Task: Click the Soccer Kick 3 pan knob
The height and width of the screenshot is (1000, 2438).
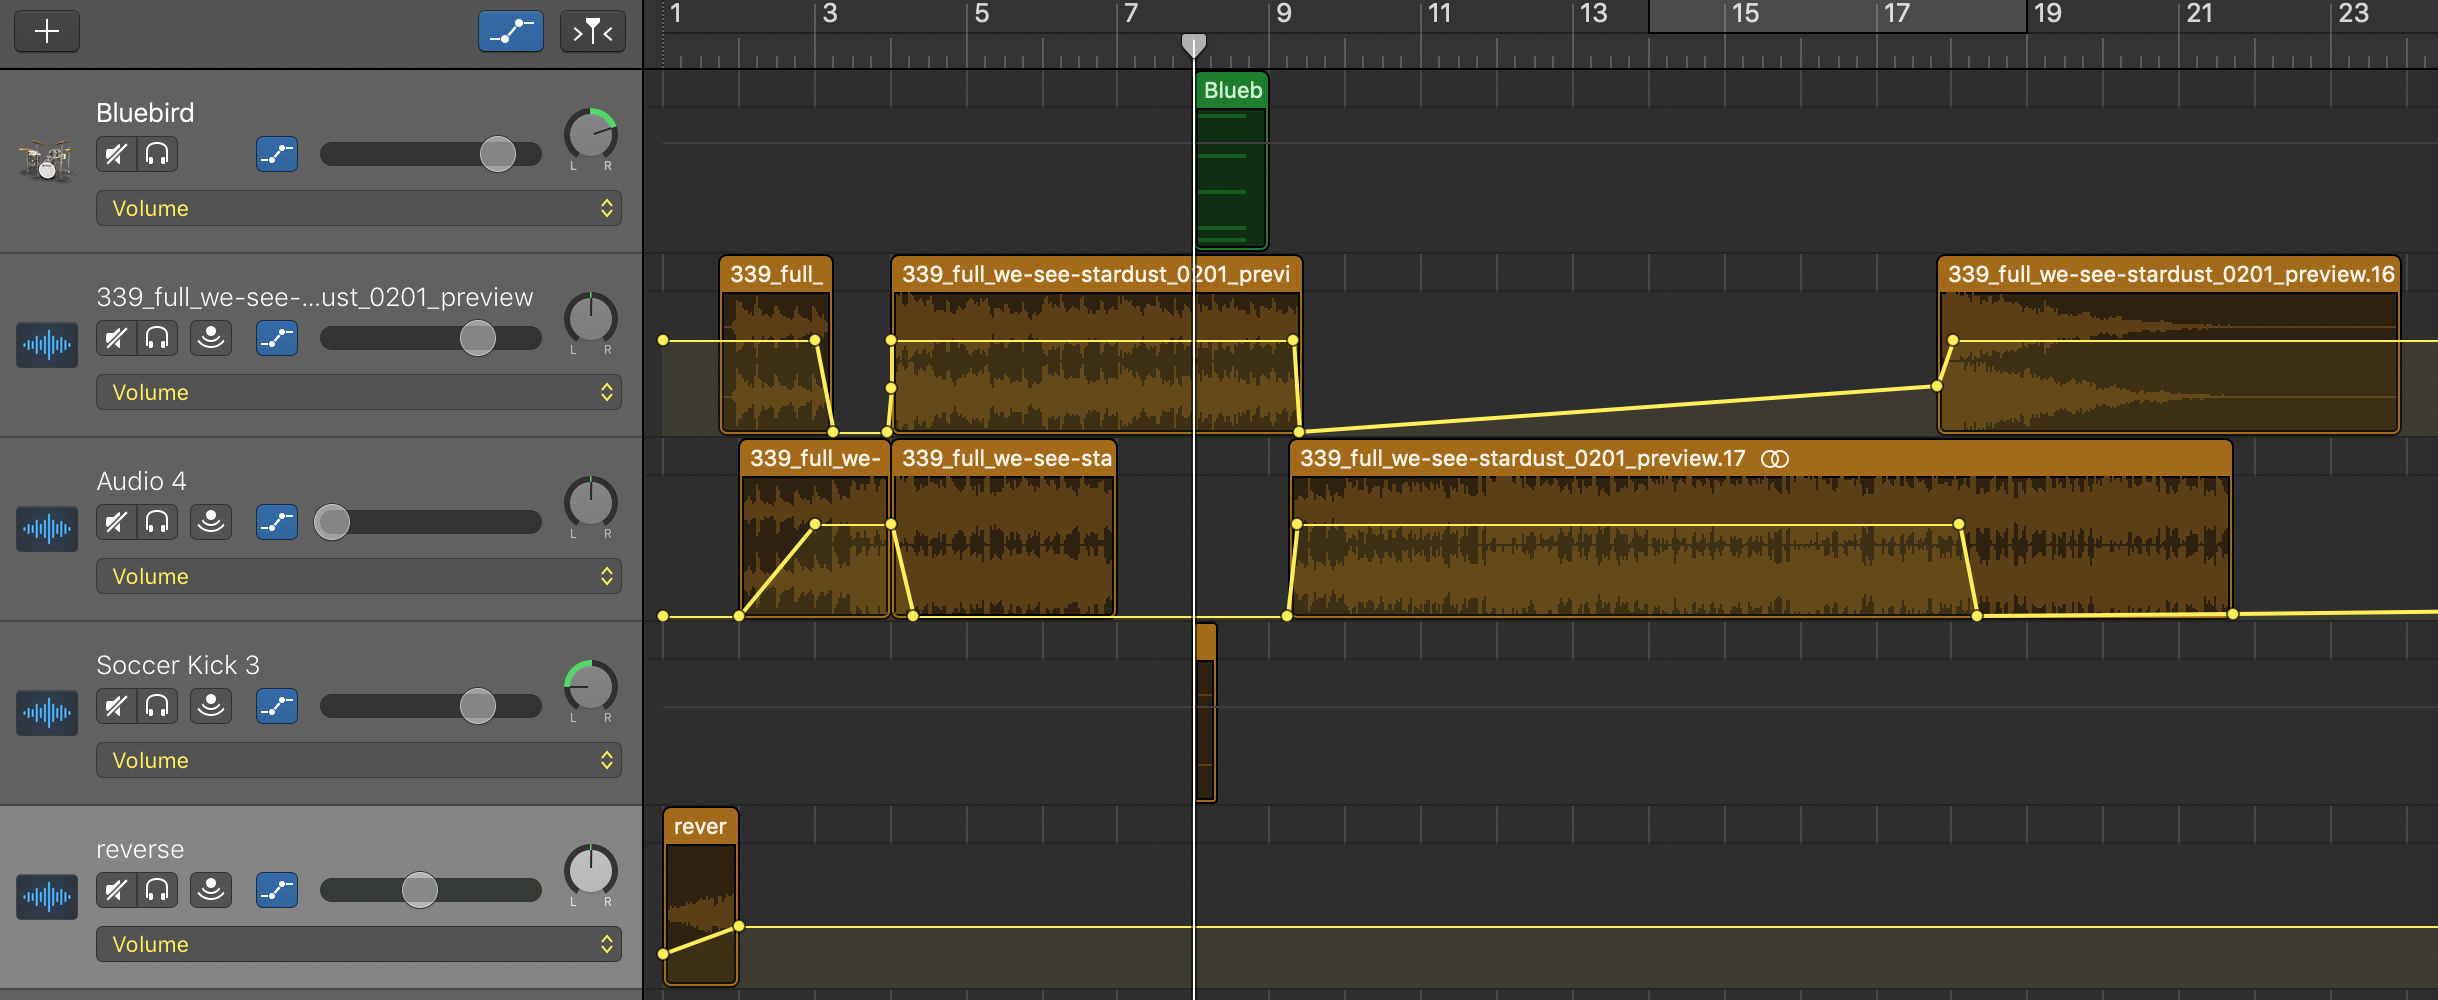Action: (x=591, y=688)
